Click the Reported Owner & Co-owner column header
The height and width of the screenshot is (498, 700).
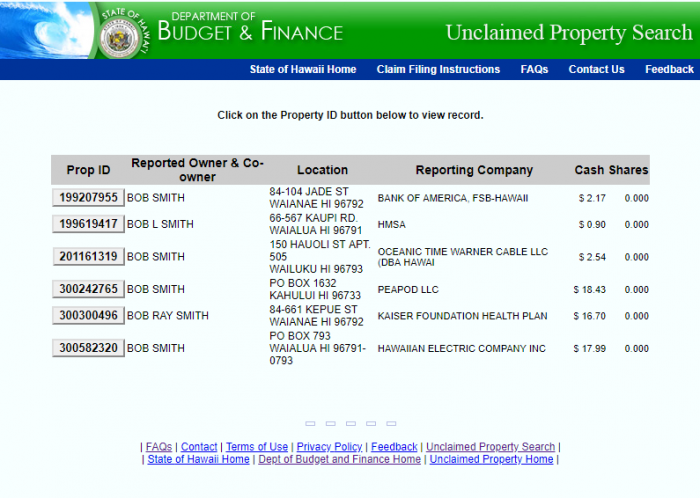tap(197, 170)
